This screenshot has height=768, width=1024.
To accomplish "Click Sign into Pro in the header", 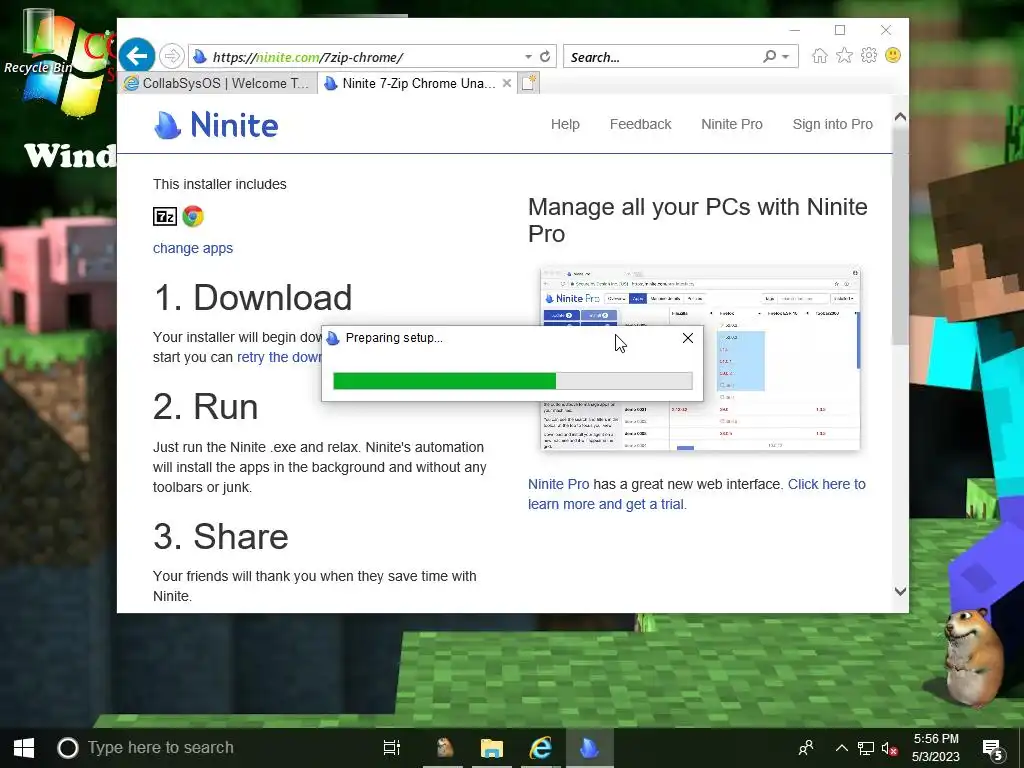I will click(x=832, y=124).
